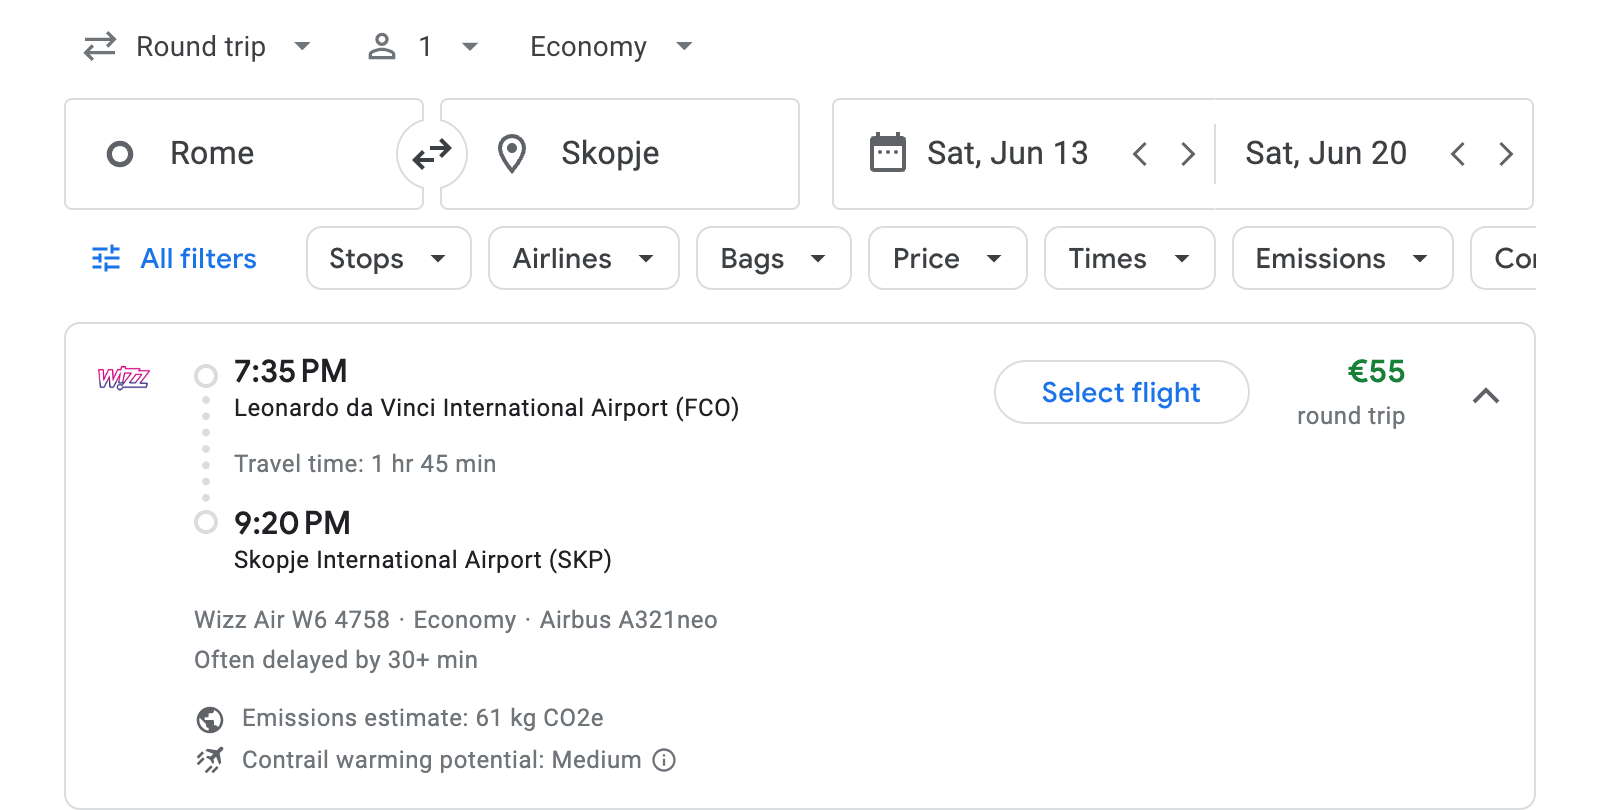This screenshot has width=1600, height=810.
Task: Open the Stops filter dropdown
Action: 388,258
